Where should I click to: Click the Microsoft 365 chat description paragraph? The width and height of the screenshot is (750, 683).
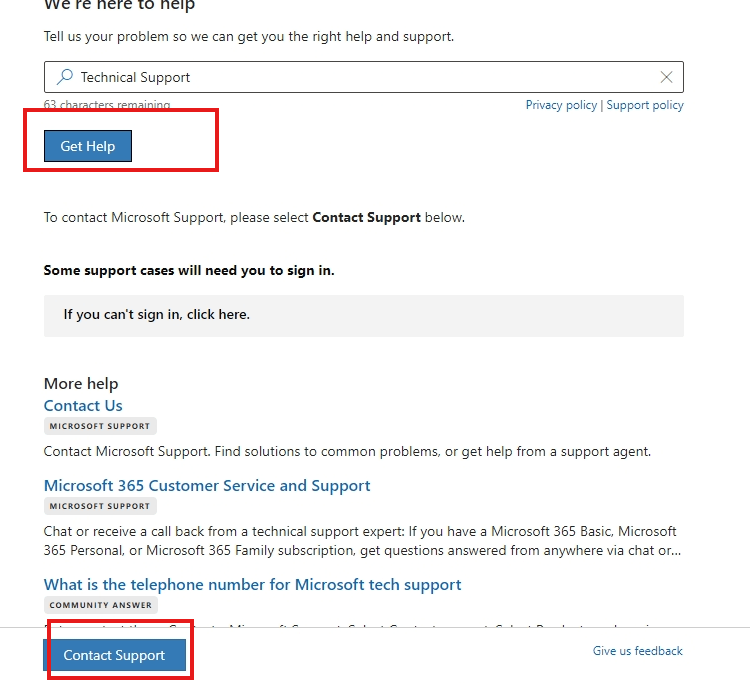tap(362, 541)
